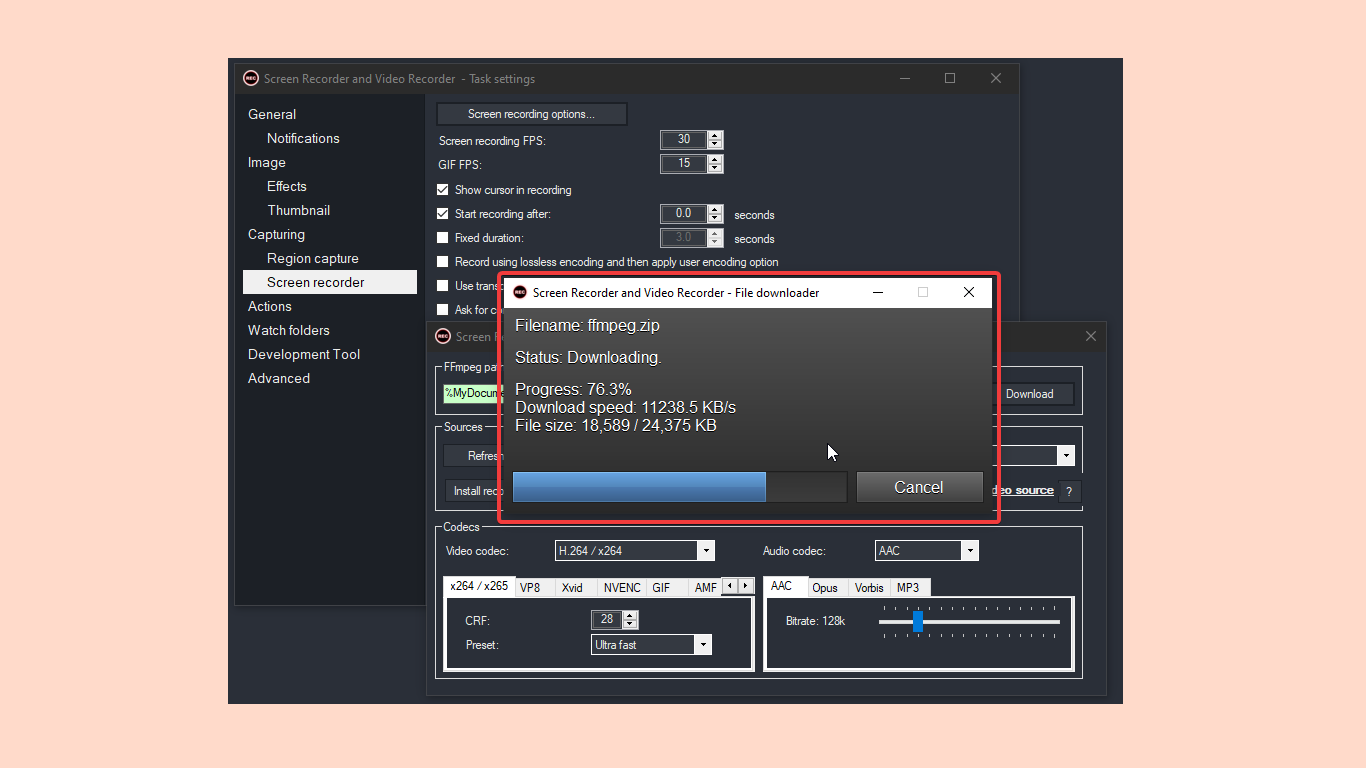
Task: Adjust the AAC Bitrate slider handle
Action: point(918,622)
